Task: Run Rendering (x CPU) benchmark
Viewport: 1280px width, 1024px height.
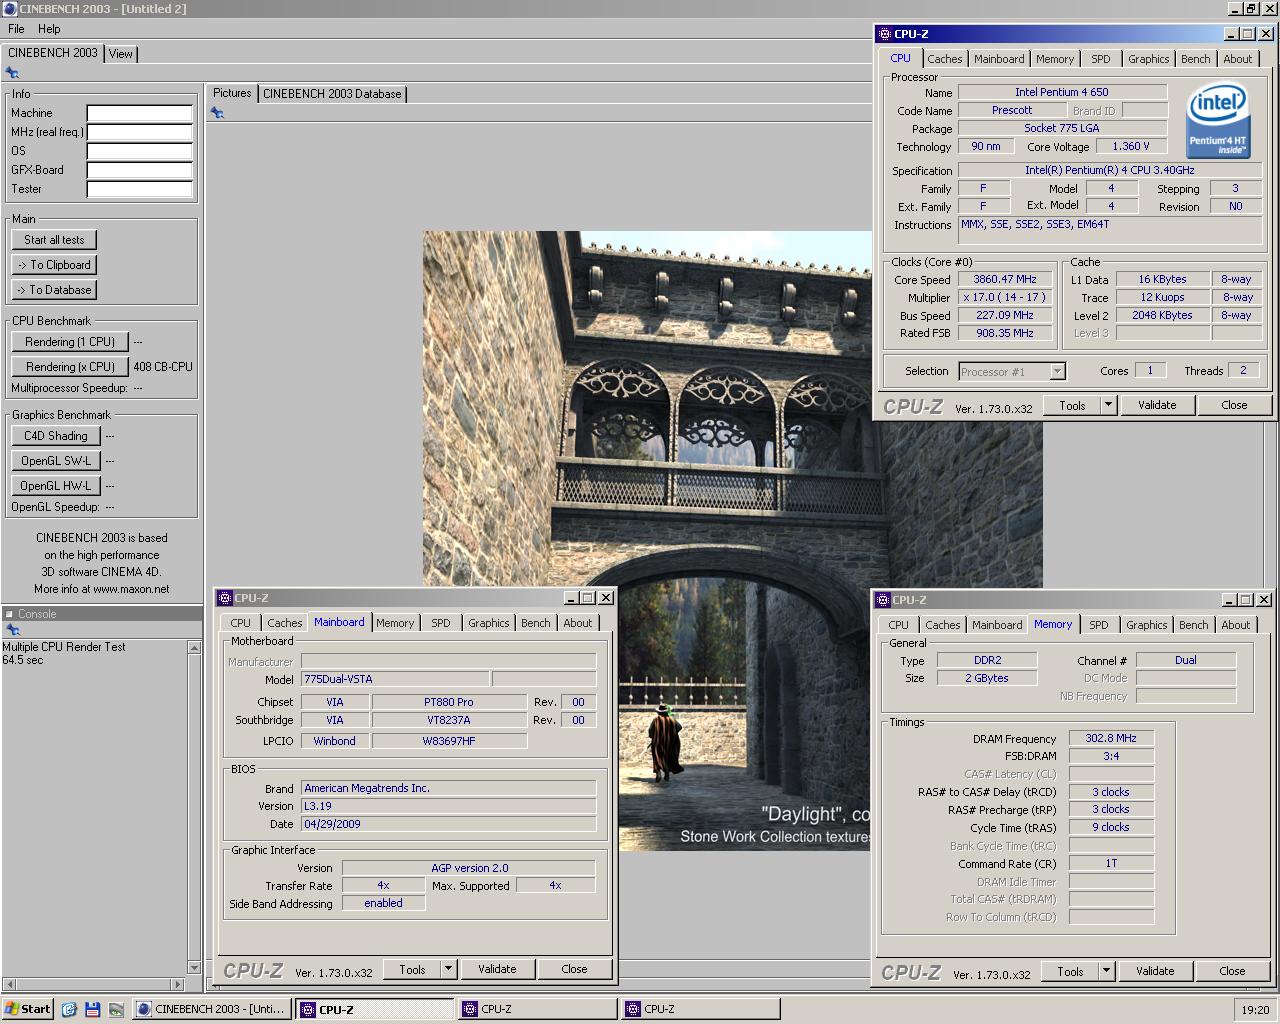Action: 70,367
